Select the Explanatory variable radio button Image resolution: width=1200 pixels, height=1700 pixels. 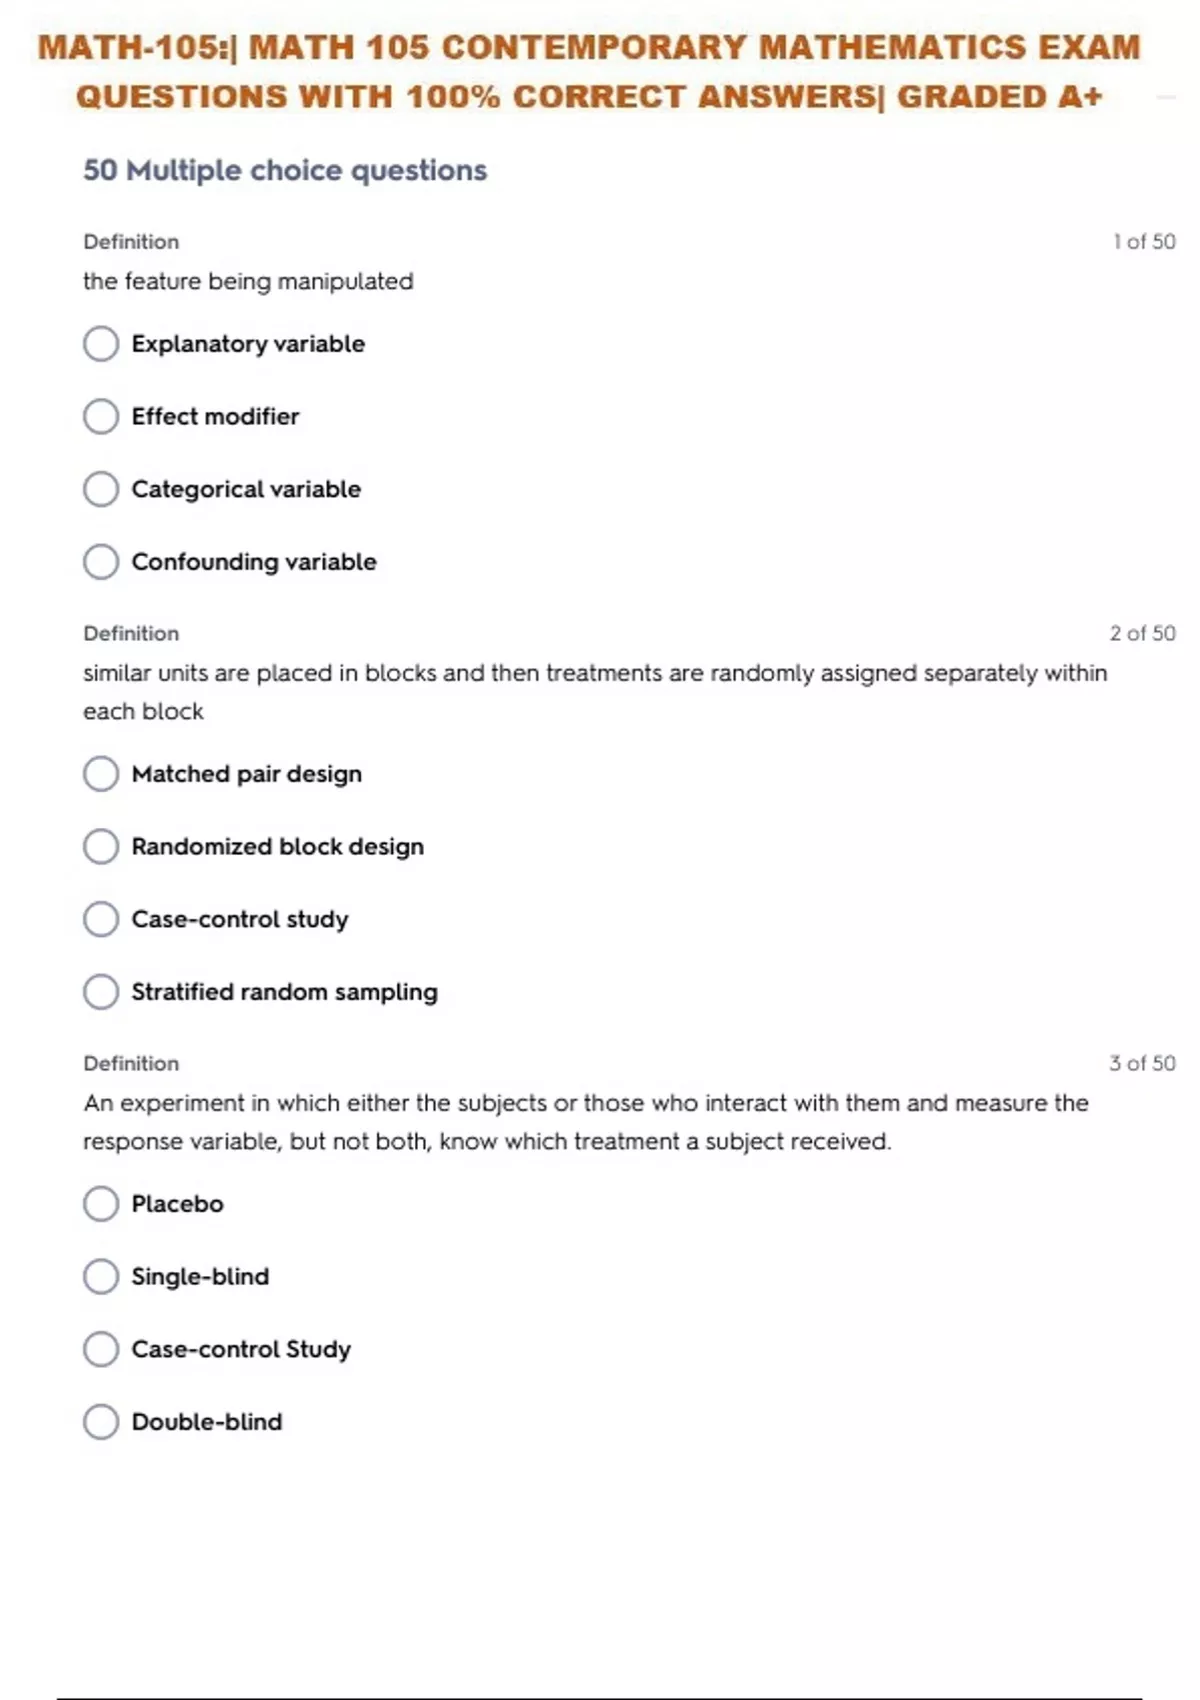pyautogui.click(x=101, y=344)
